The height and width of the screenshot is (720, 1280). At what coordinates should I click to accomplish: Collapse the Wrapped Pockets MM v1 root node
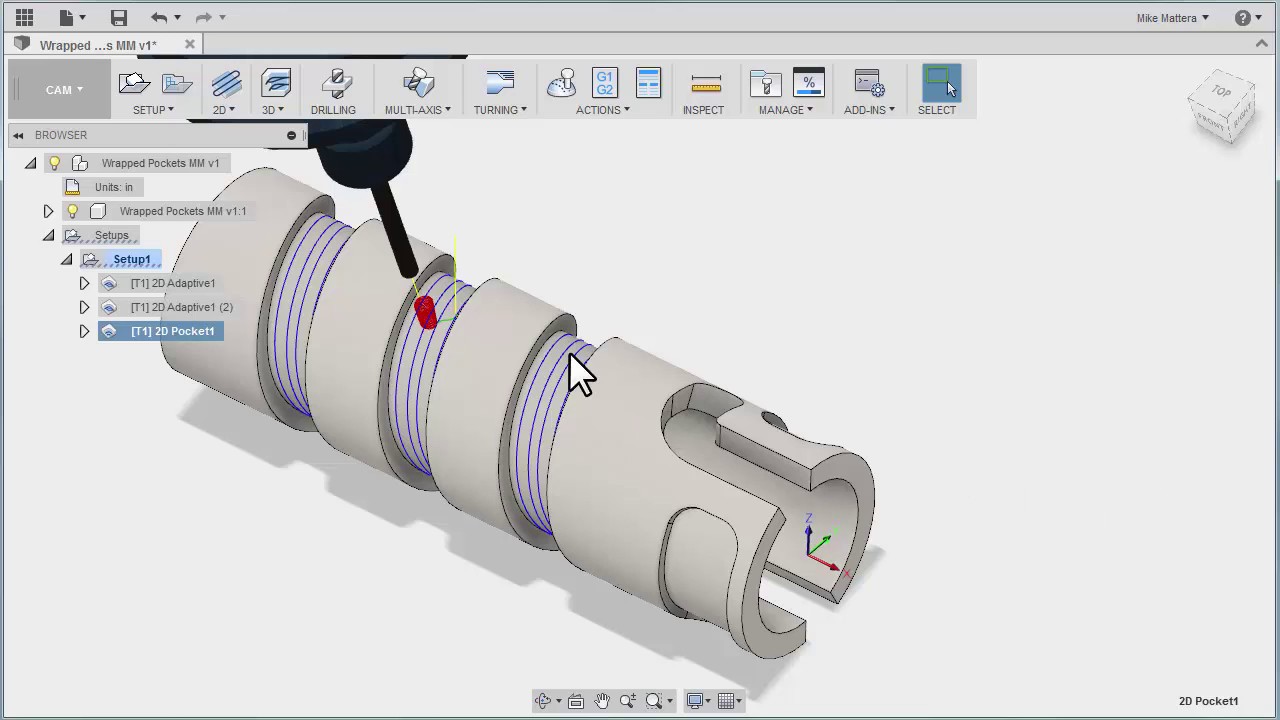tap(30, 163)
